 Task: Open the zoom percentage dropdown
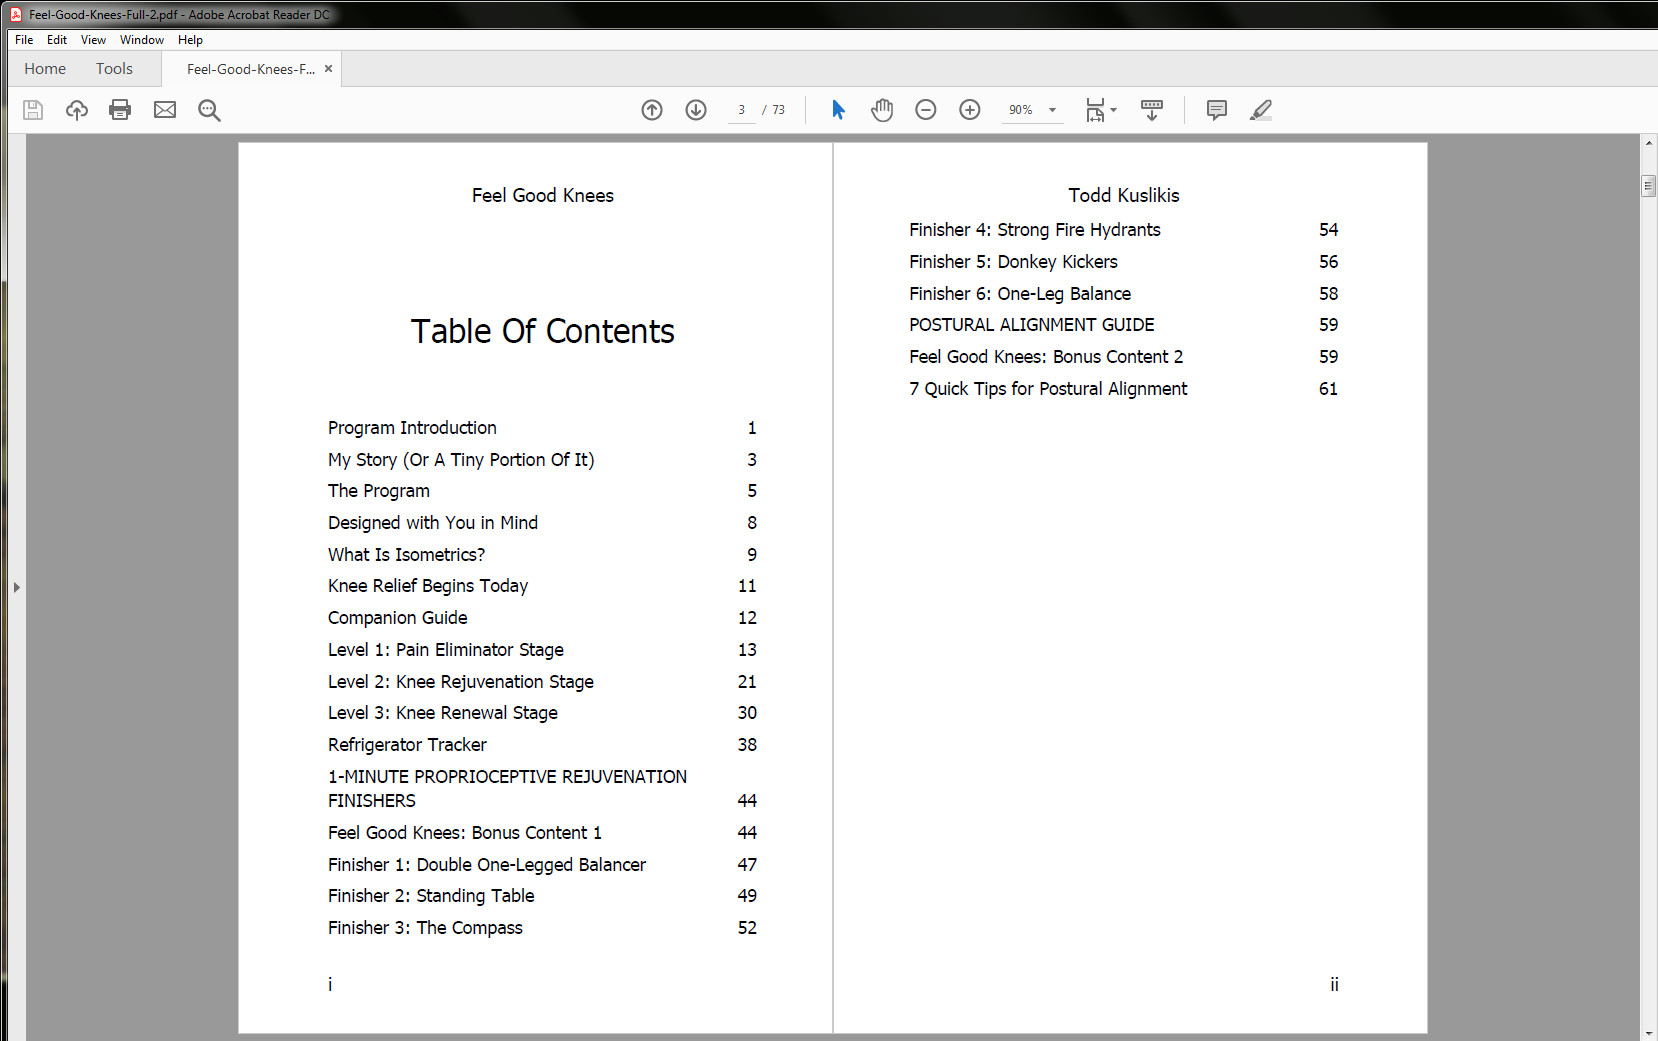1050,110
